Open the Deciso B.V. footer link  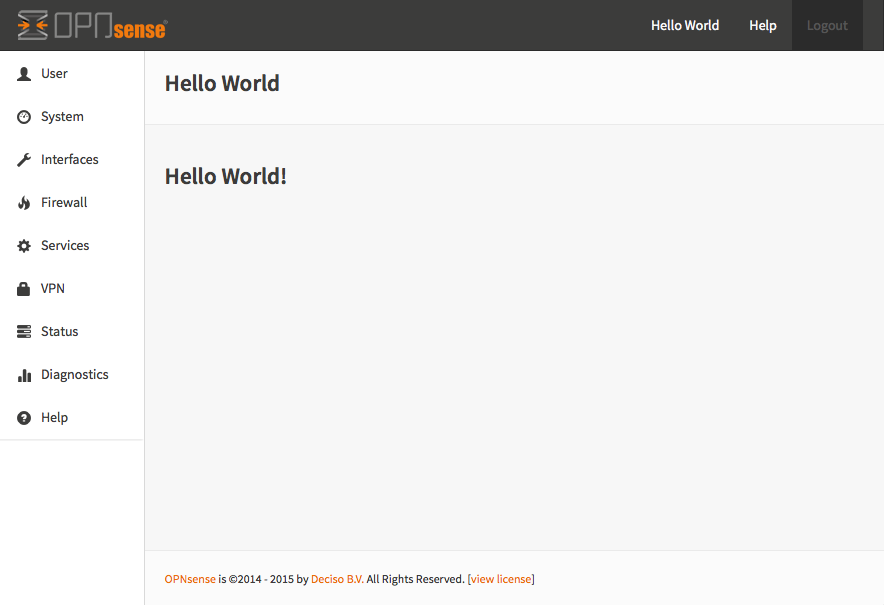coord(337,579)
